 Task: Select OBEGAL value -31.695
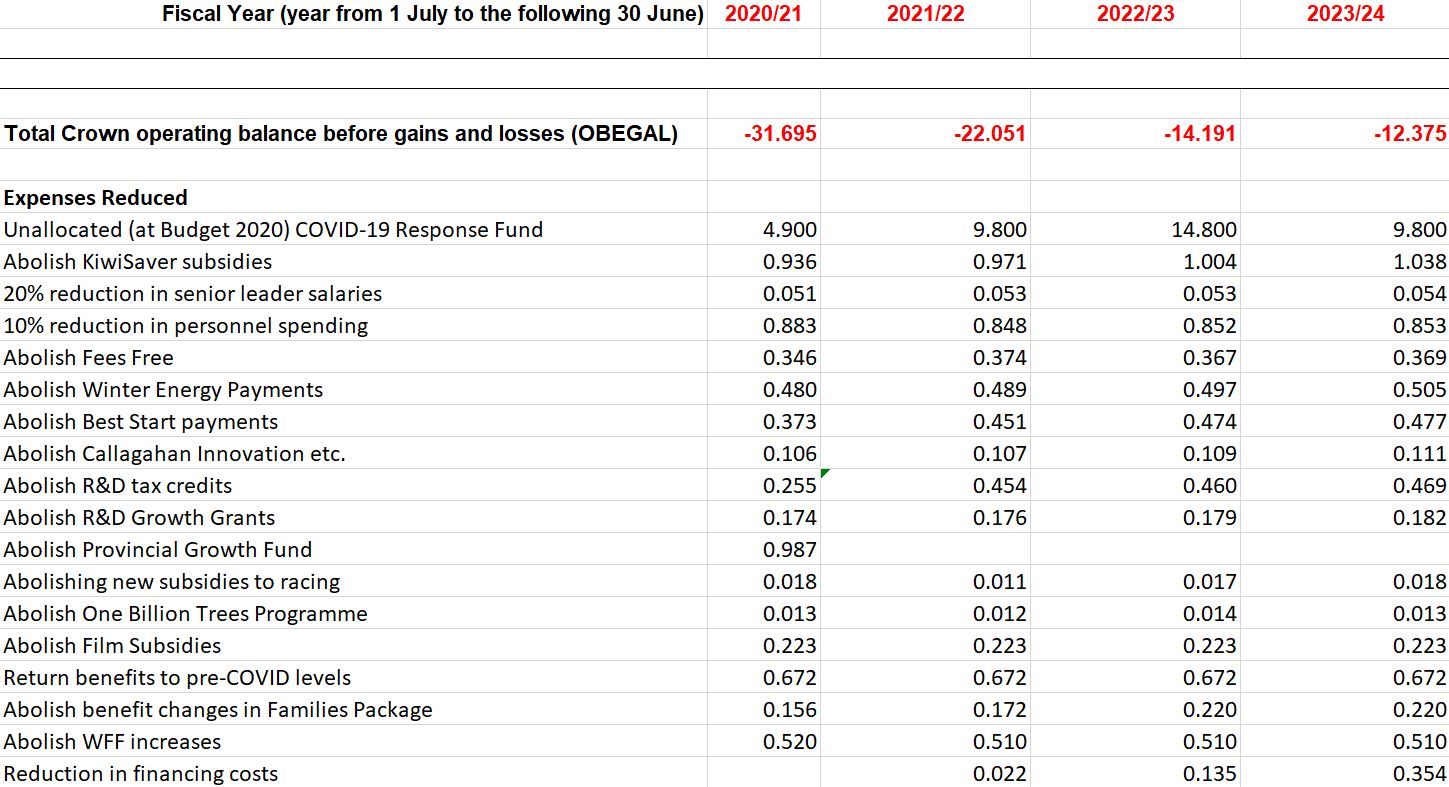click(780, 134)
